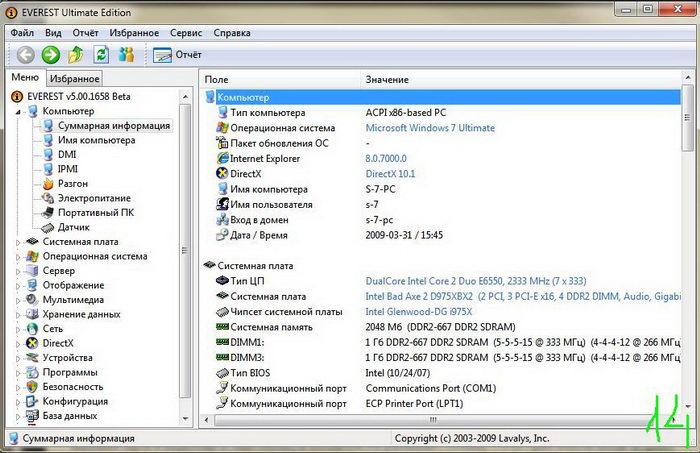
Task: Open the Файл menu
Action: 22,33
